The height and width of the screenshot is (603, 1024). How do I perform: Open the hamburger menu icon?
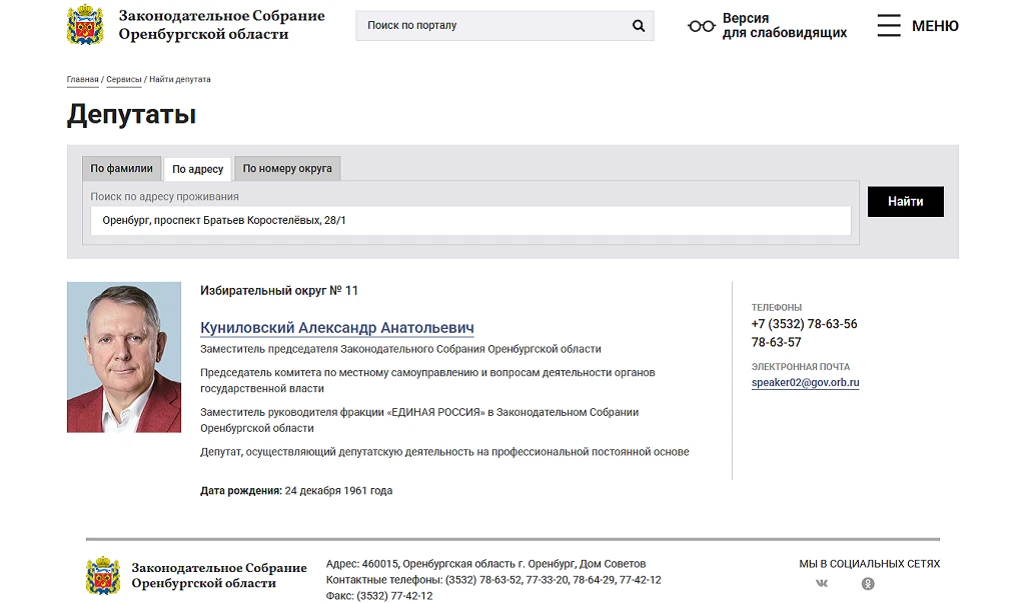888,25
